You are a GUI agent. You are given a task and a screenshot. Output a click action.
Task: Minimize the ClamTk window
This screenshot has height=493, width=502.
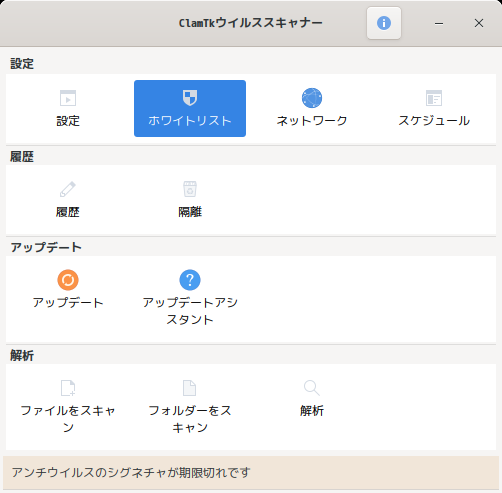click(x=439, y=23)
